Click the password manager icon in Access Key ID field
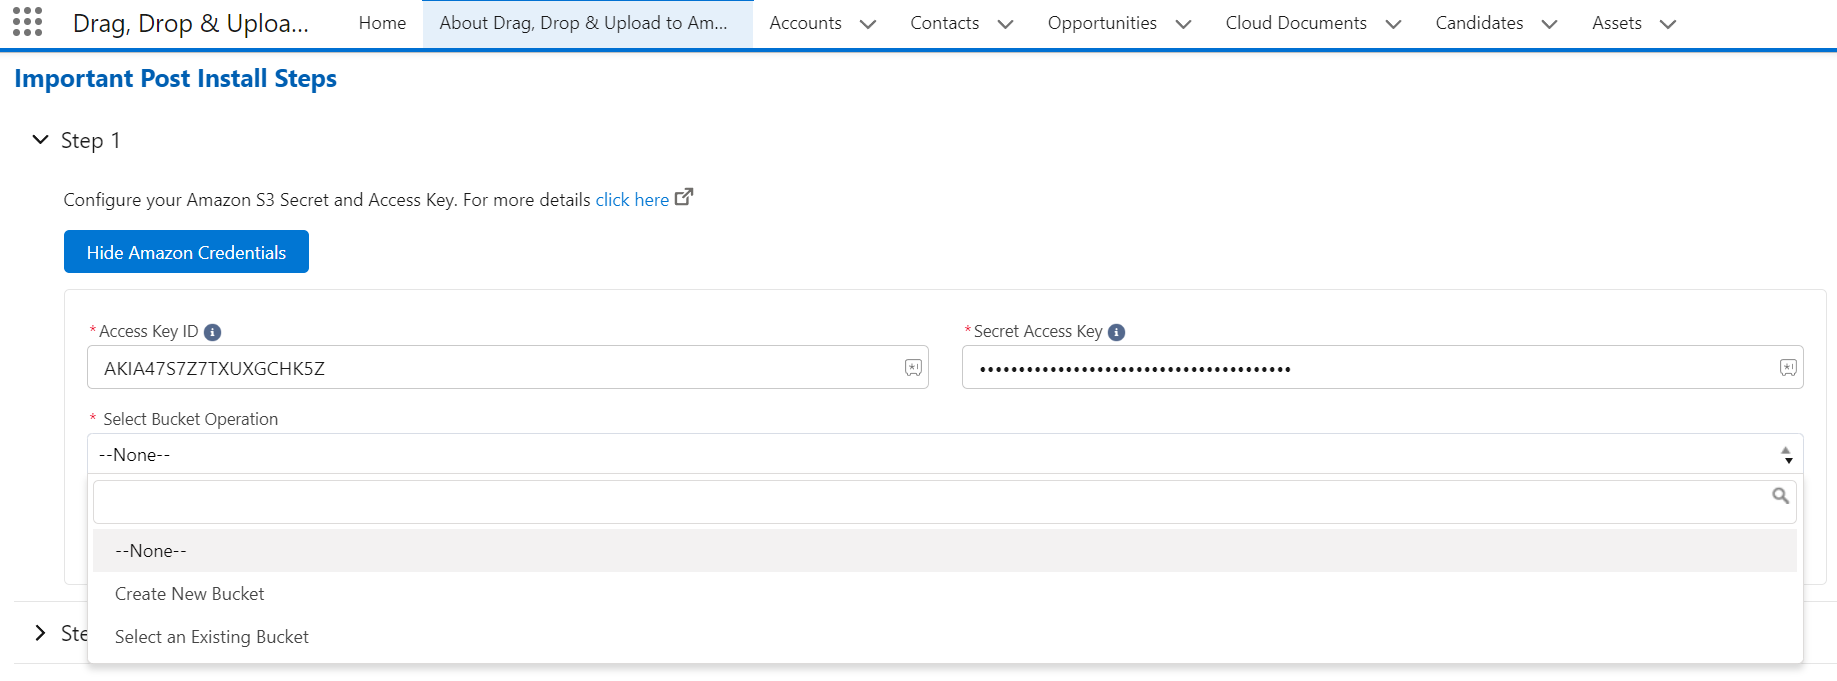 (913, 368)
